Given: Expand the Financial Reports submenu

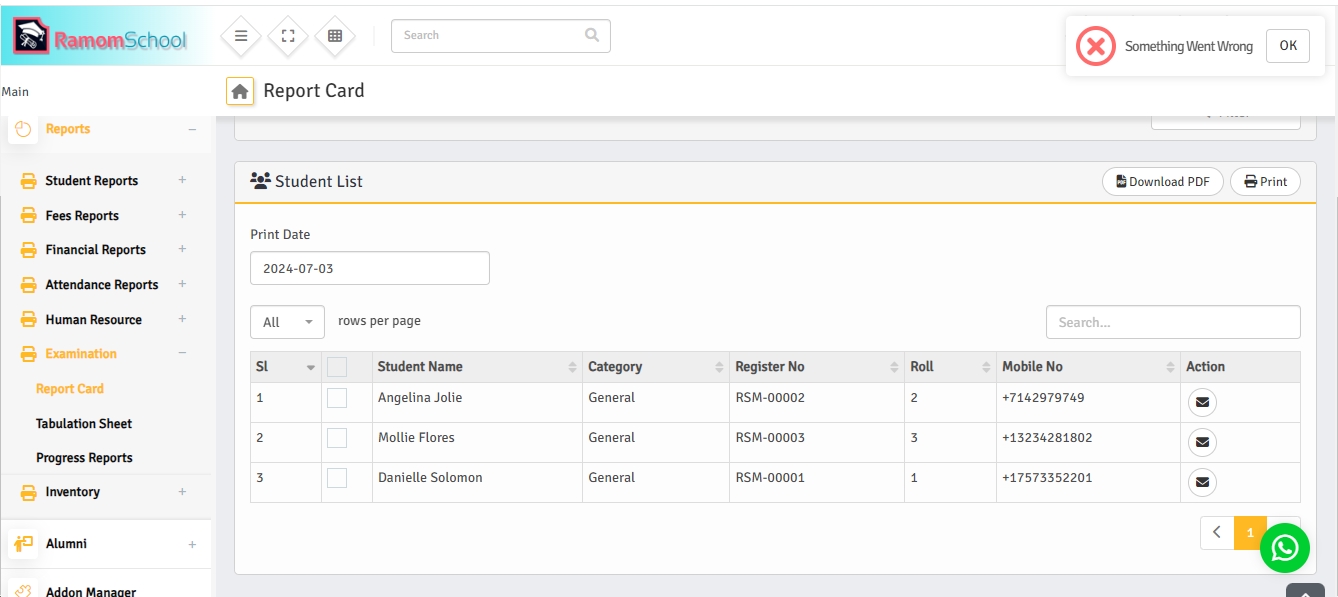Looking at the screenshot, I should point(182,249).
